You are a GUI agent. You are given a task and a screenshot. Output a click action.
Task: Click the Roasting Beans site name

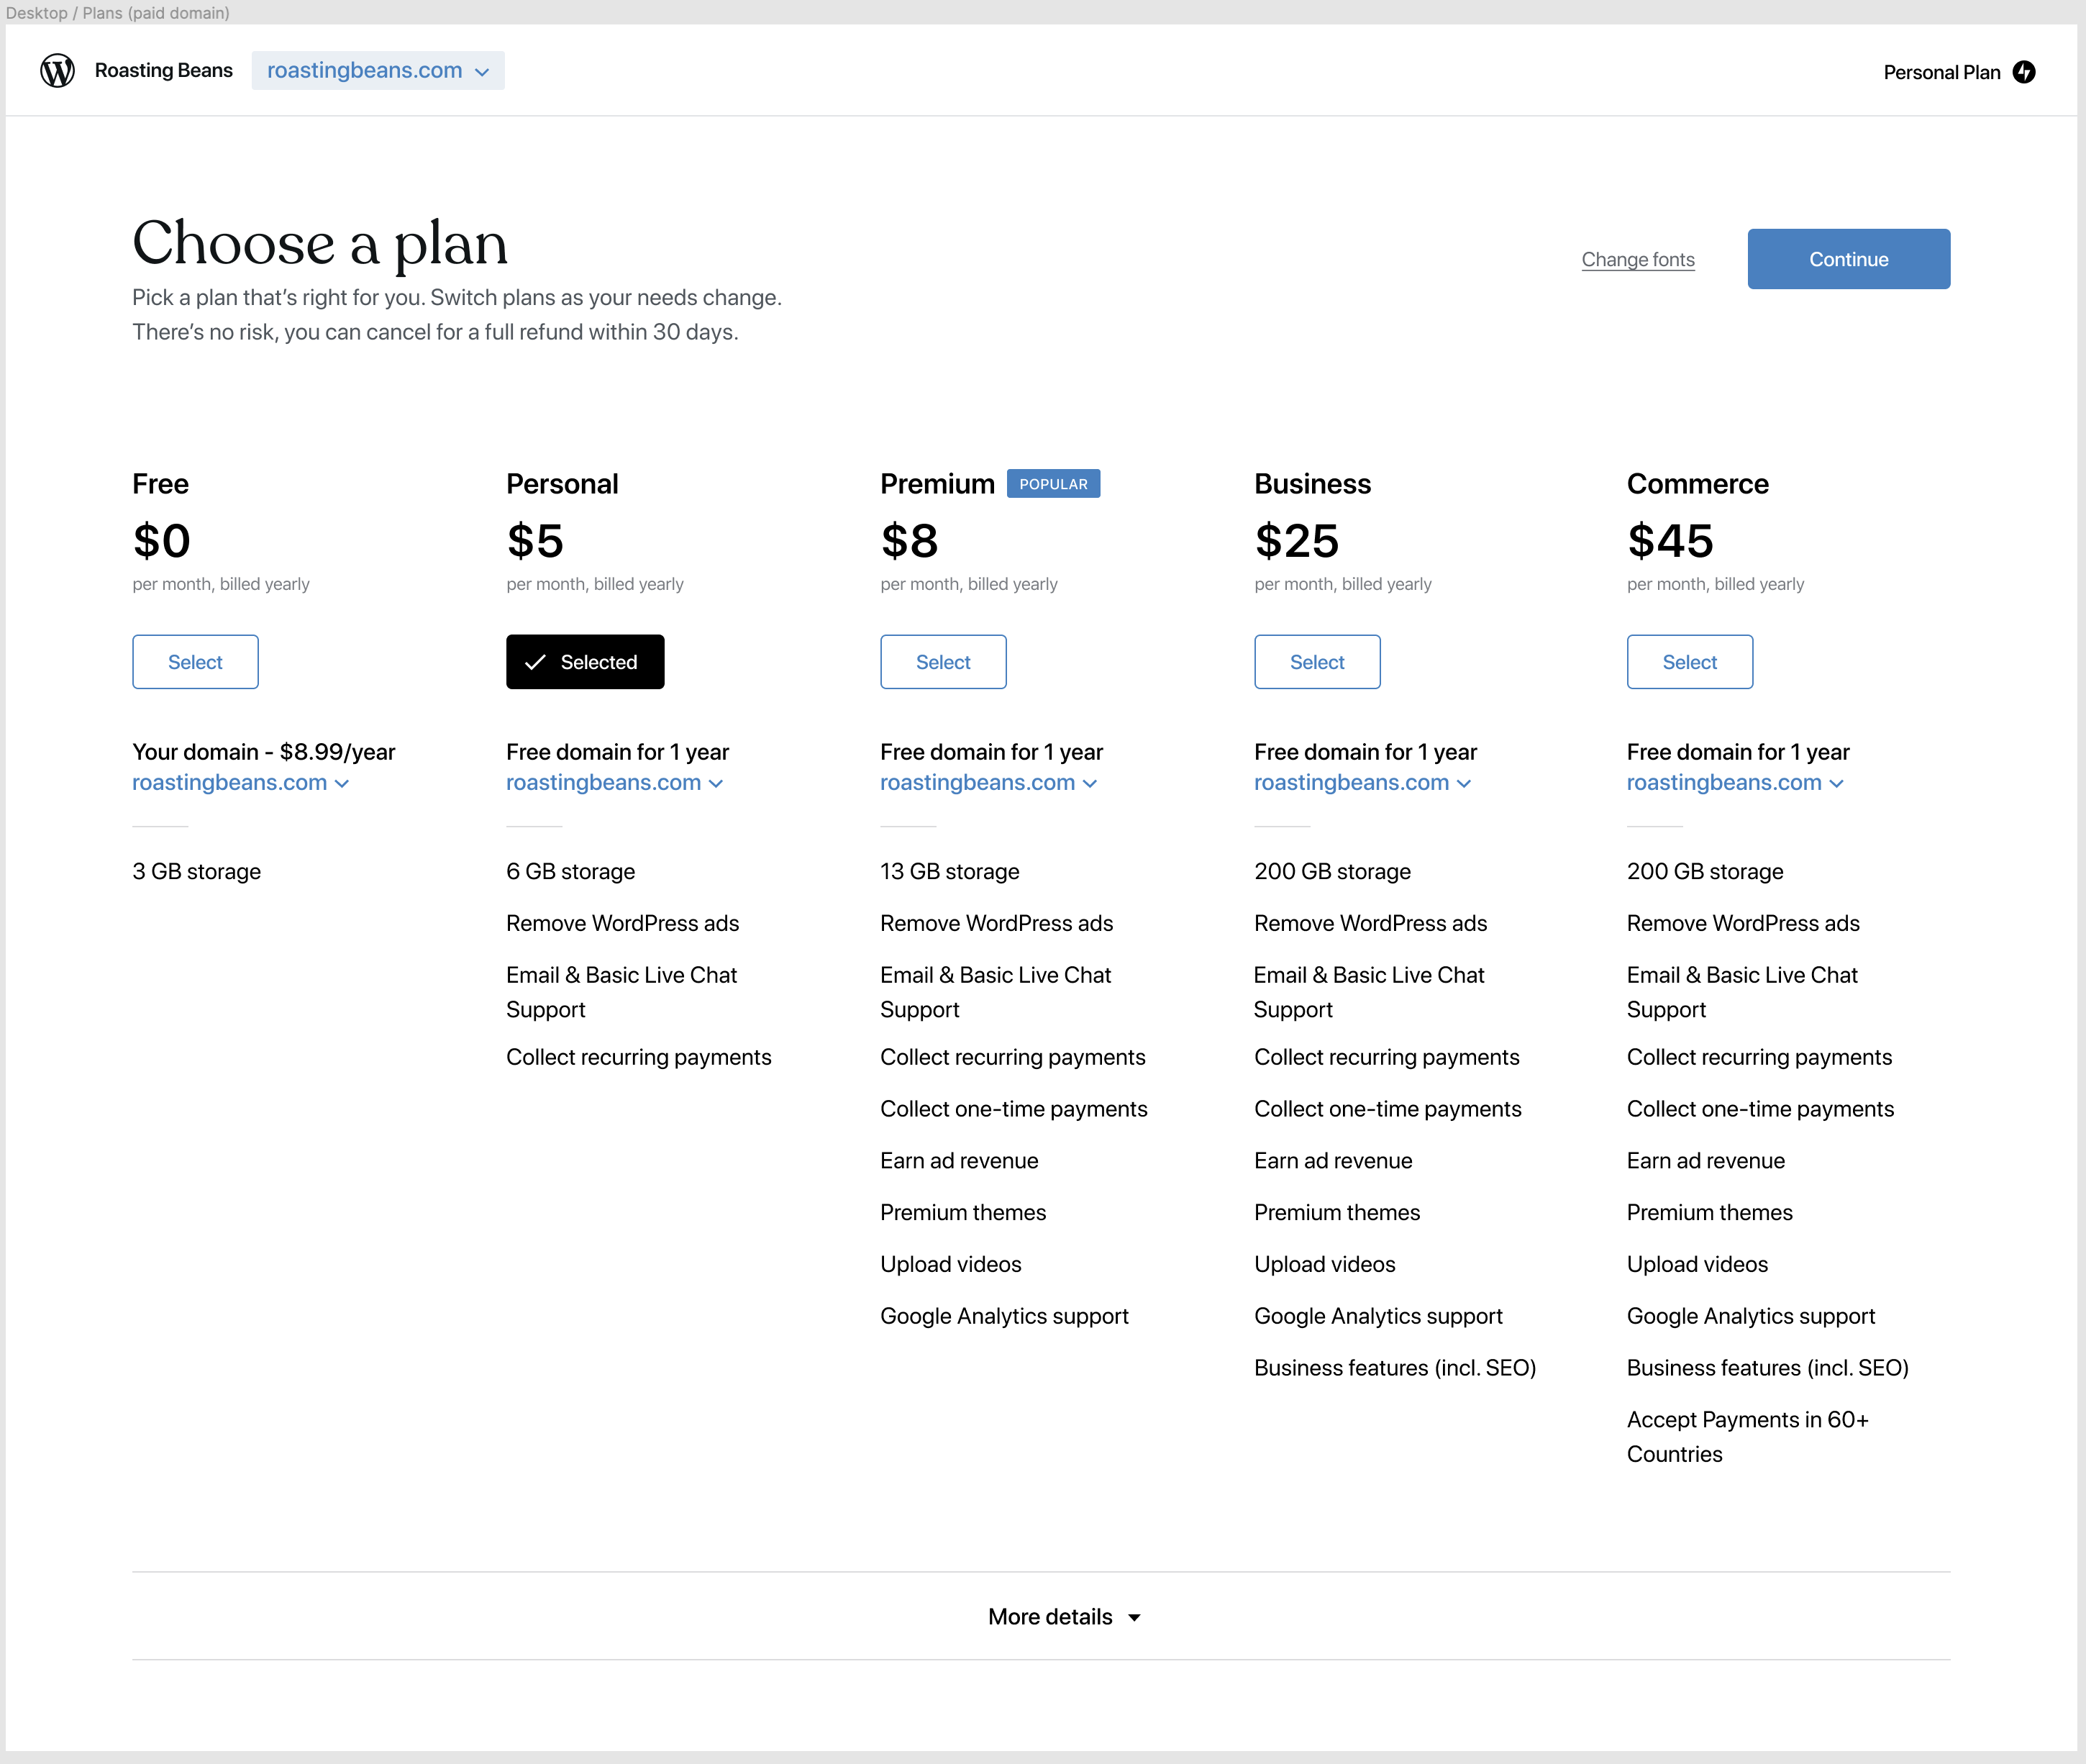tap(163, 71)
